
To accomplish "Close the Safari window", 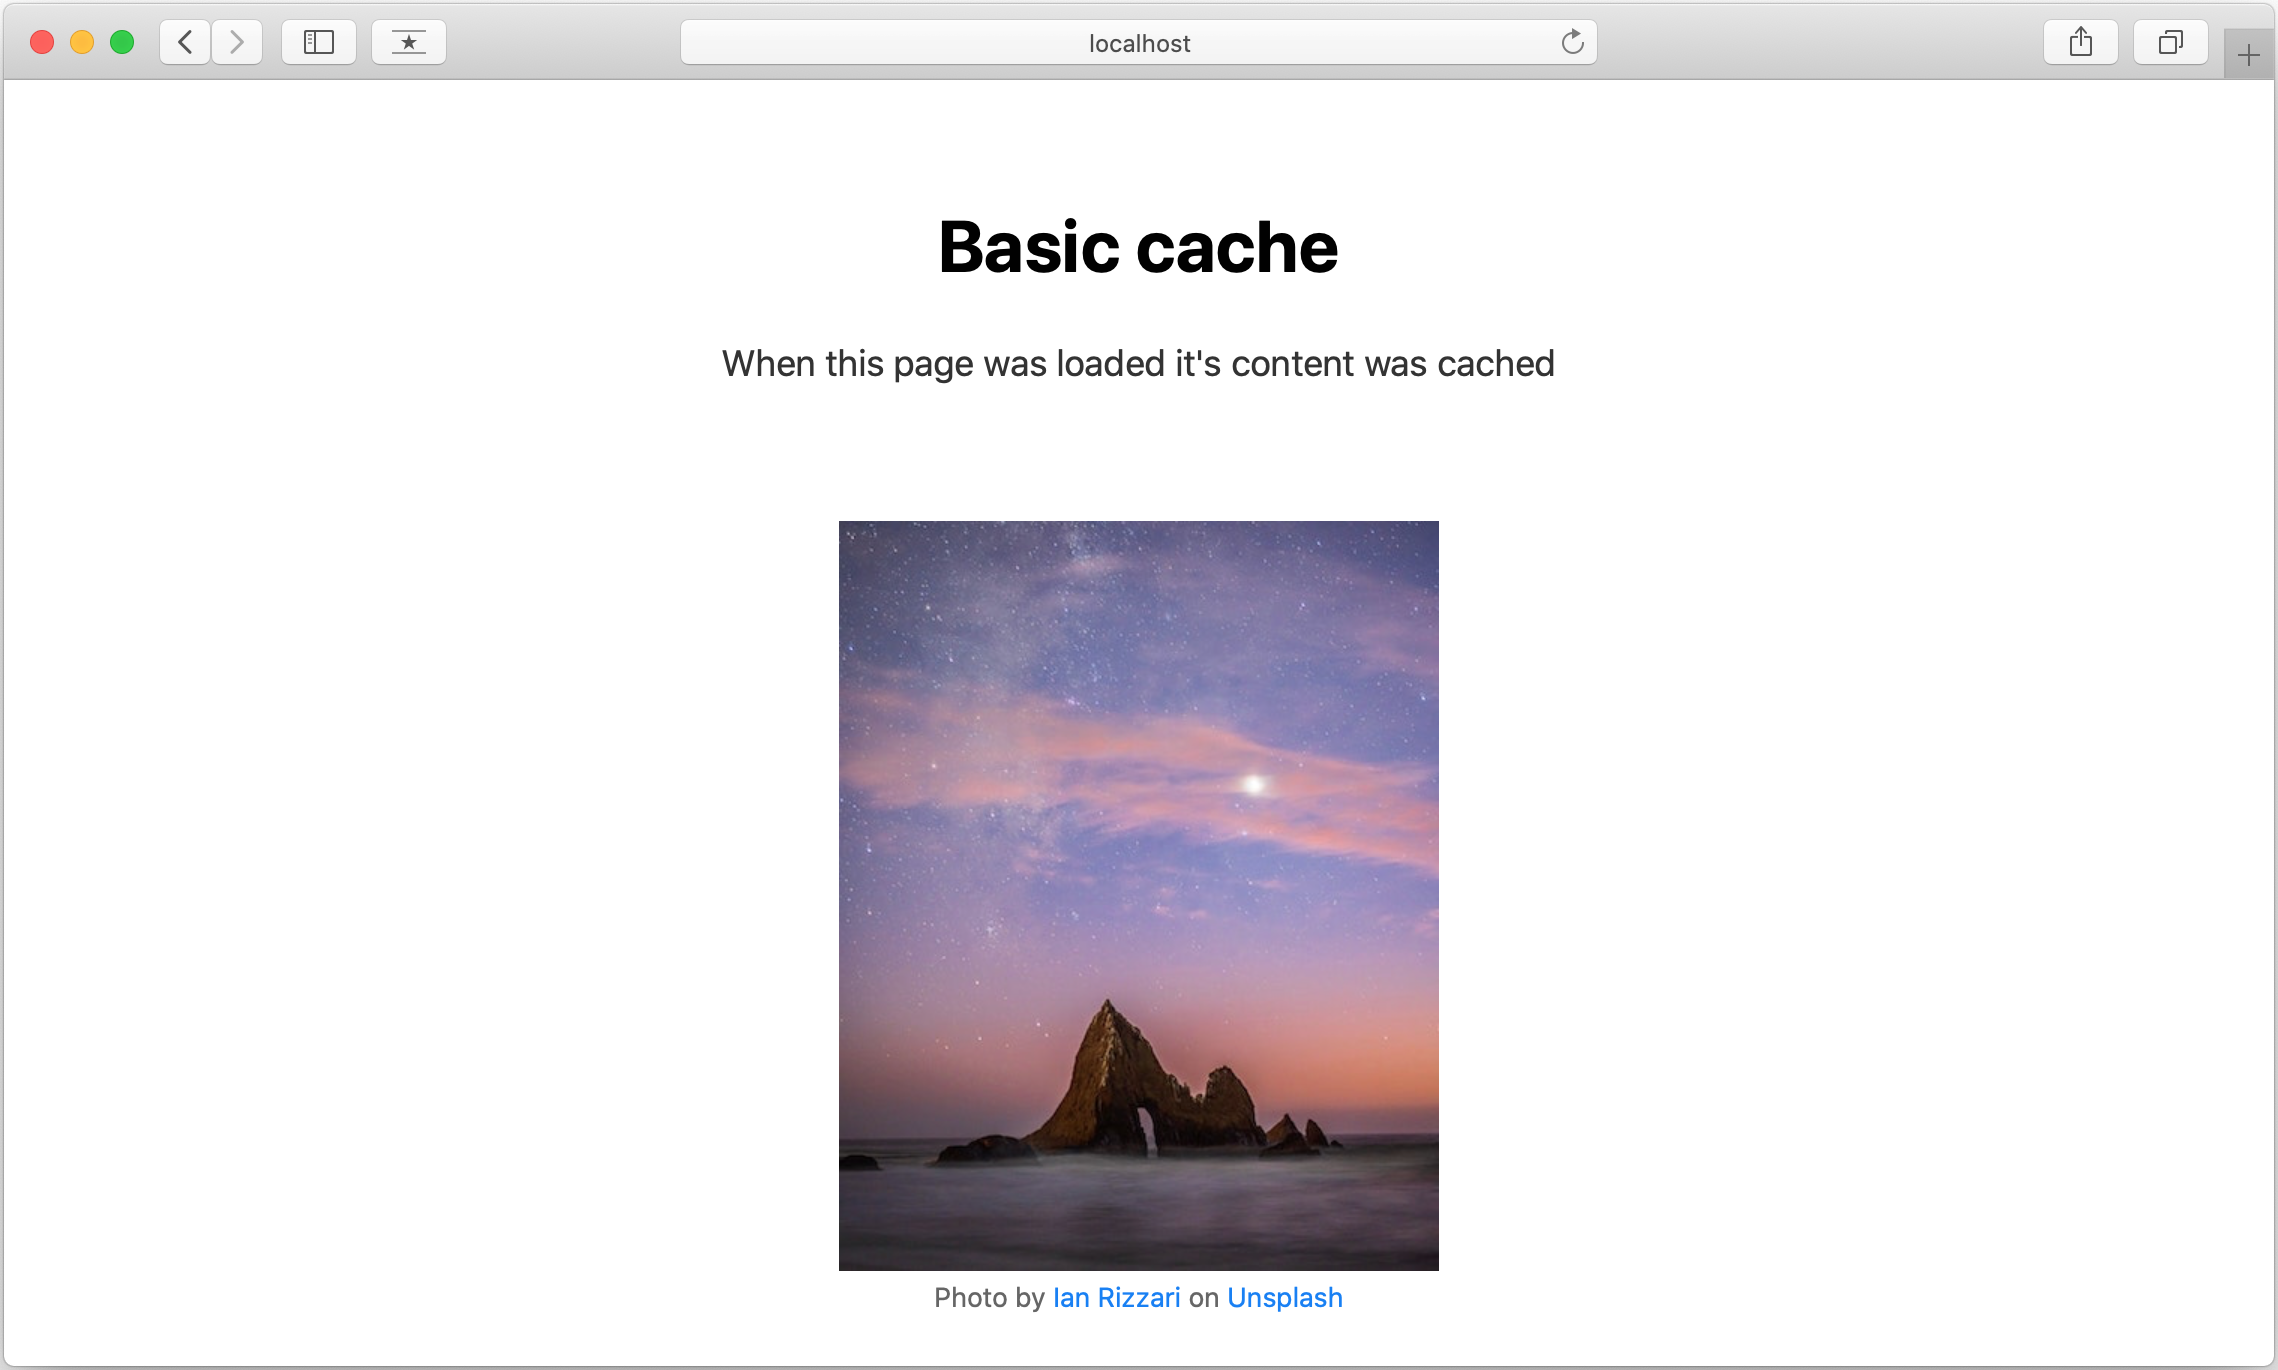I will click(42, 42).
